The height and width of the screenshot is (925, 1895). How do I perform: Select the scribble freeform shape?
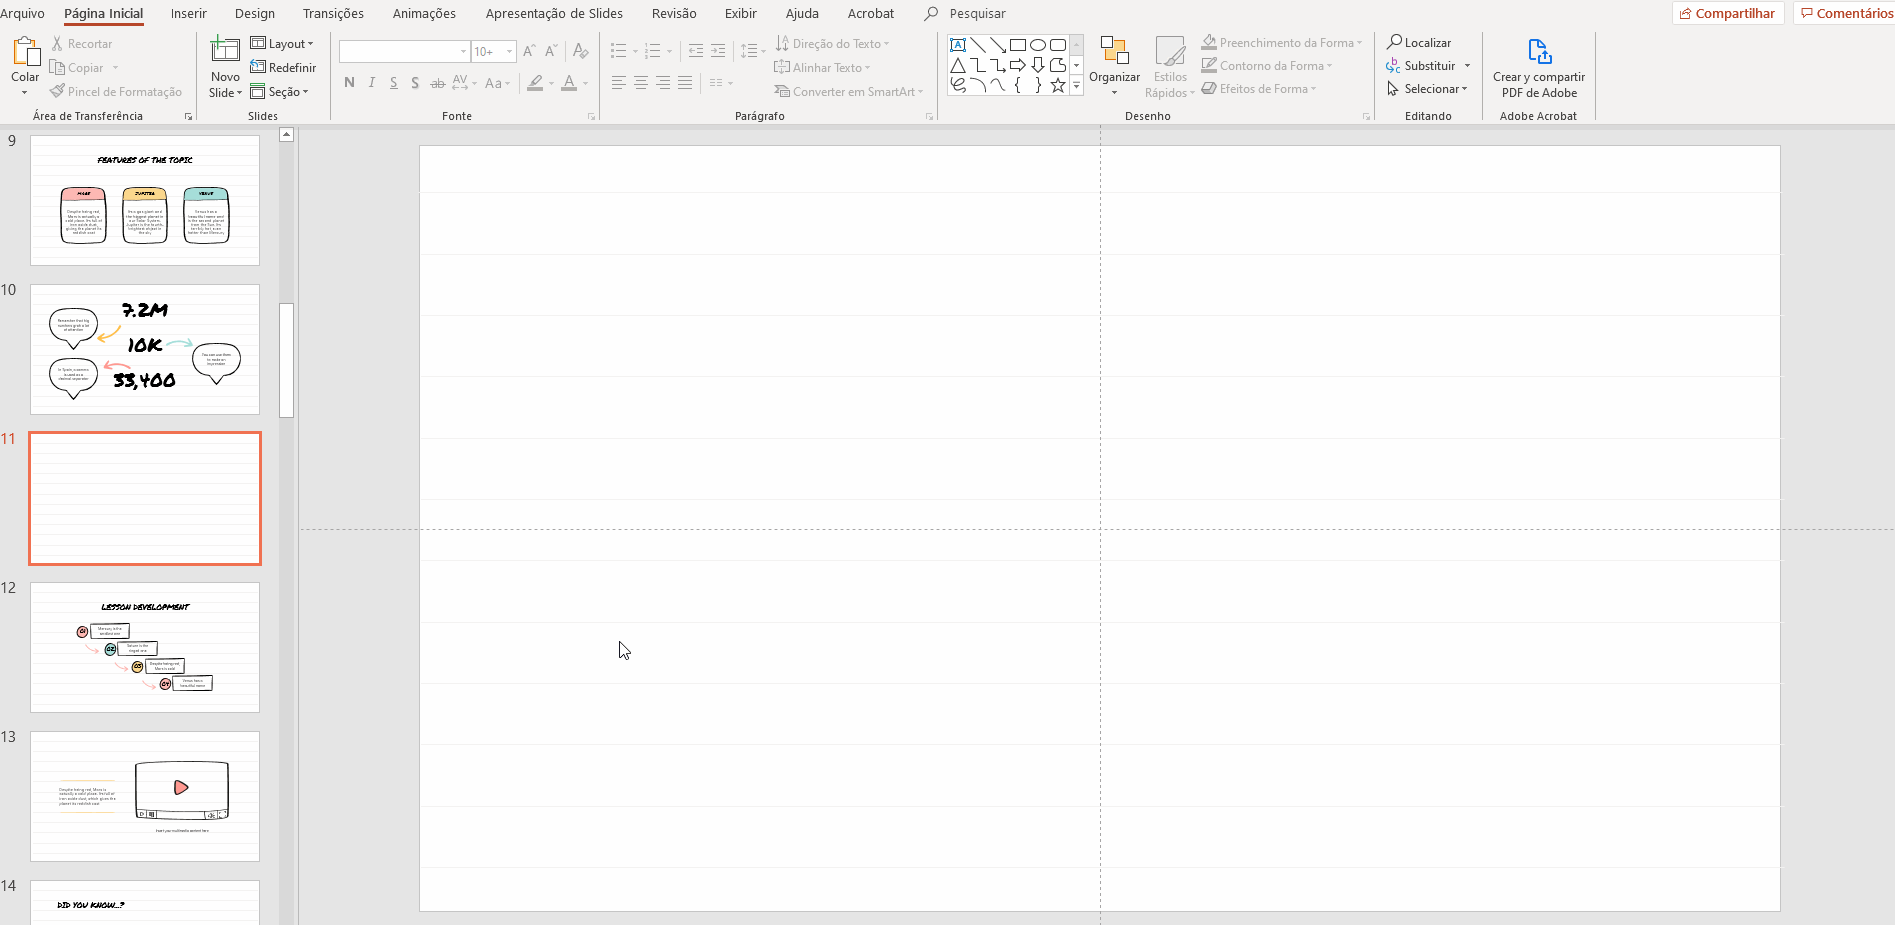(958, 85)
